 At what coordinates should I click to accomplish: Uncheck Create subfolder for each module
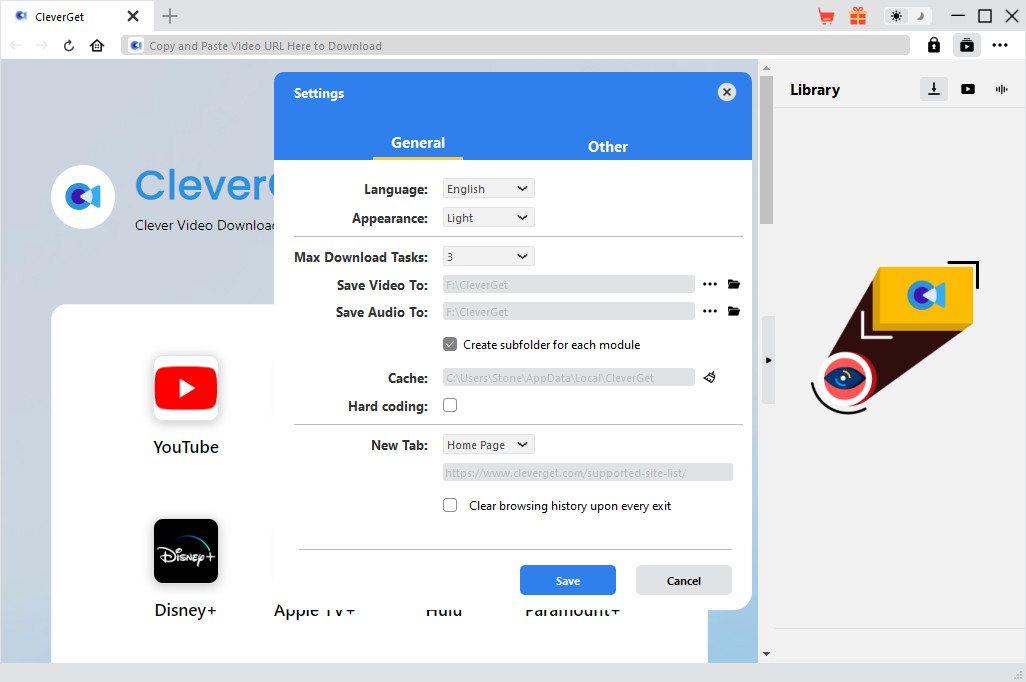tap(450, 344)
